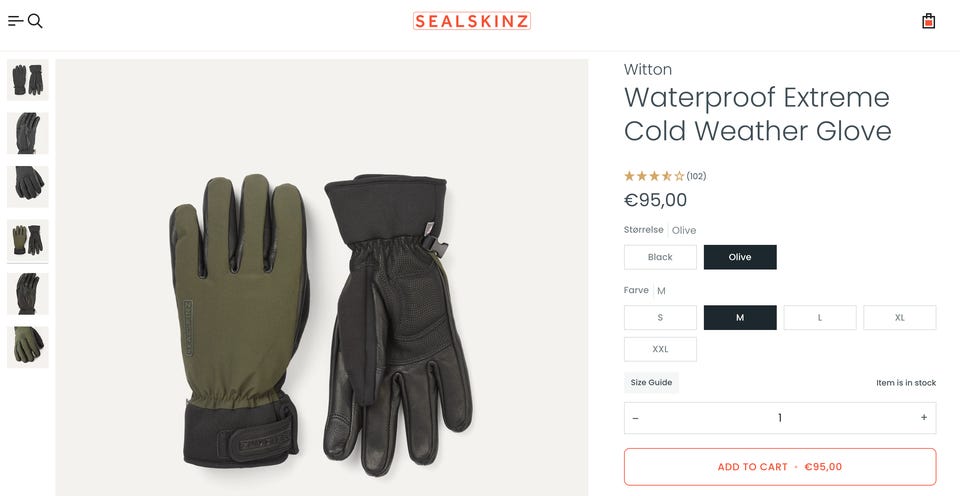960x496 pixels.
Task: Increase quantity with plus icon
Action: tap(923, 418)
